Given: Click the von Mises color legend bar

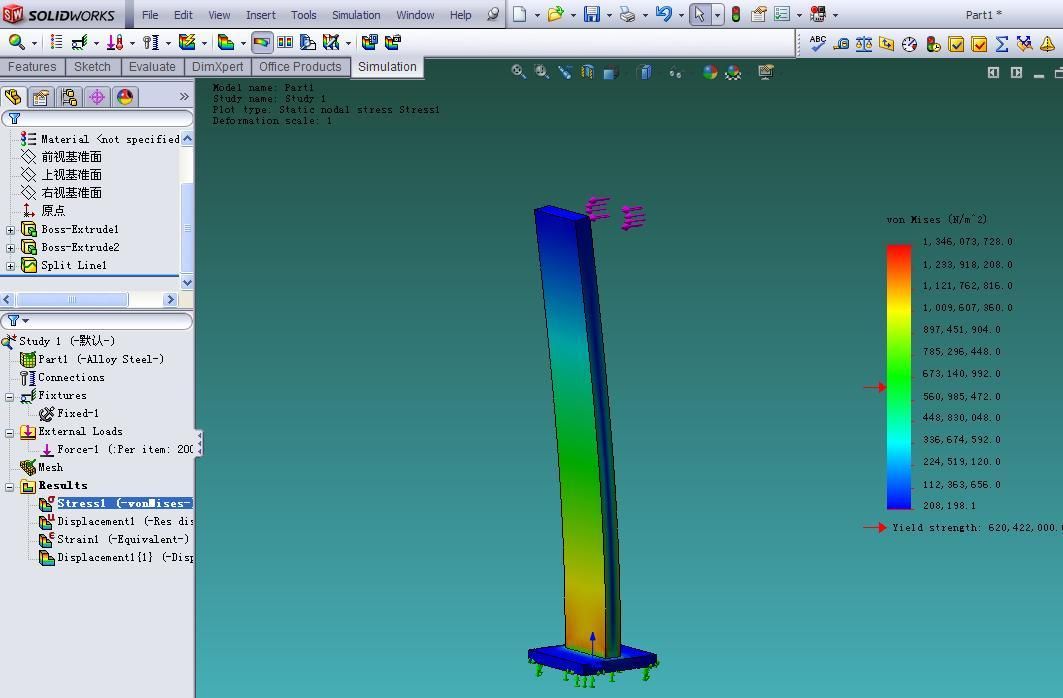Looking at the screenshot, I should point(898,376).
